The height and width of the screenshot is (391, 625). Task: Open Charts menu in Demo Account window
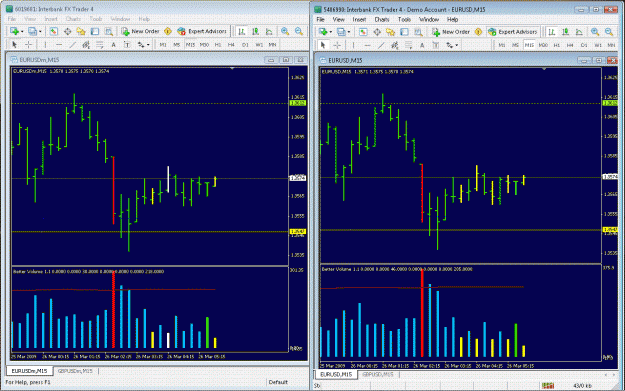[382, 20]
